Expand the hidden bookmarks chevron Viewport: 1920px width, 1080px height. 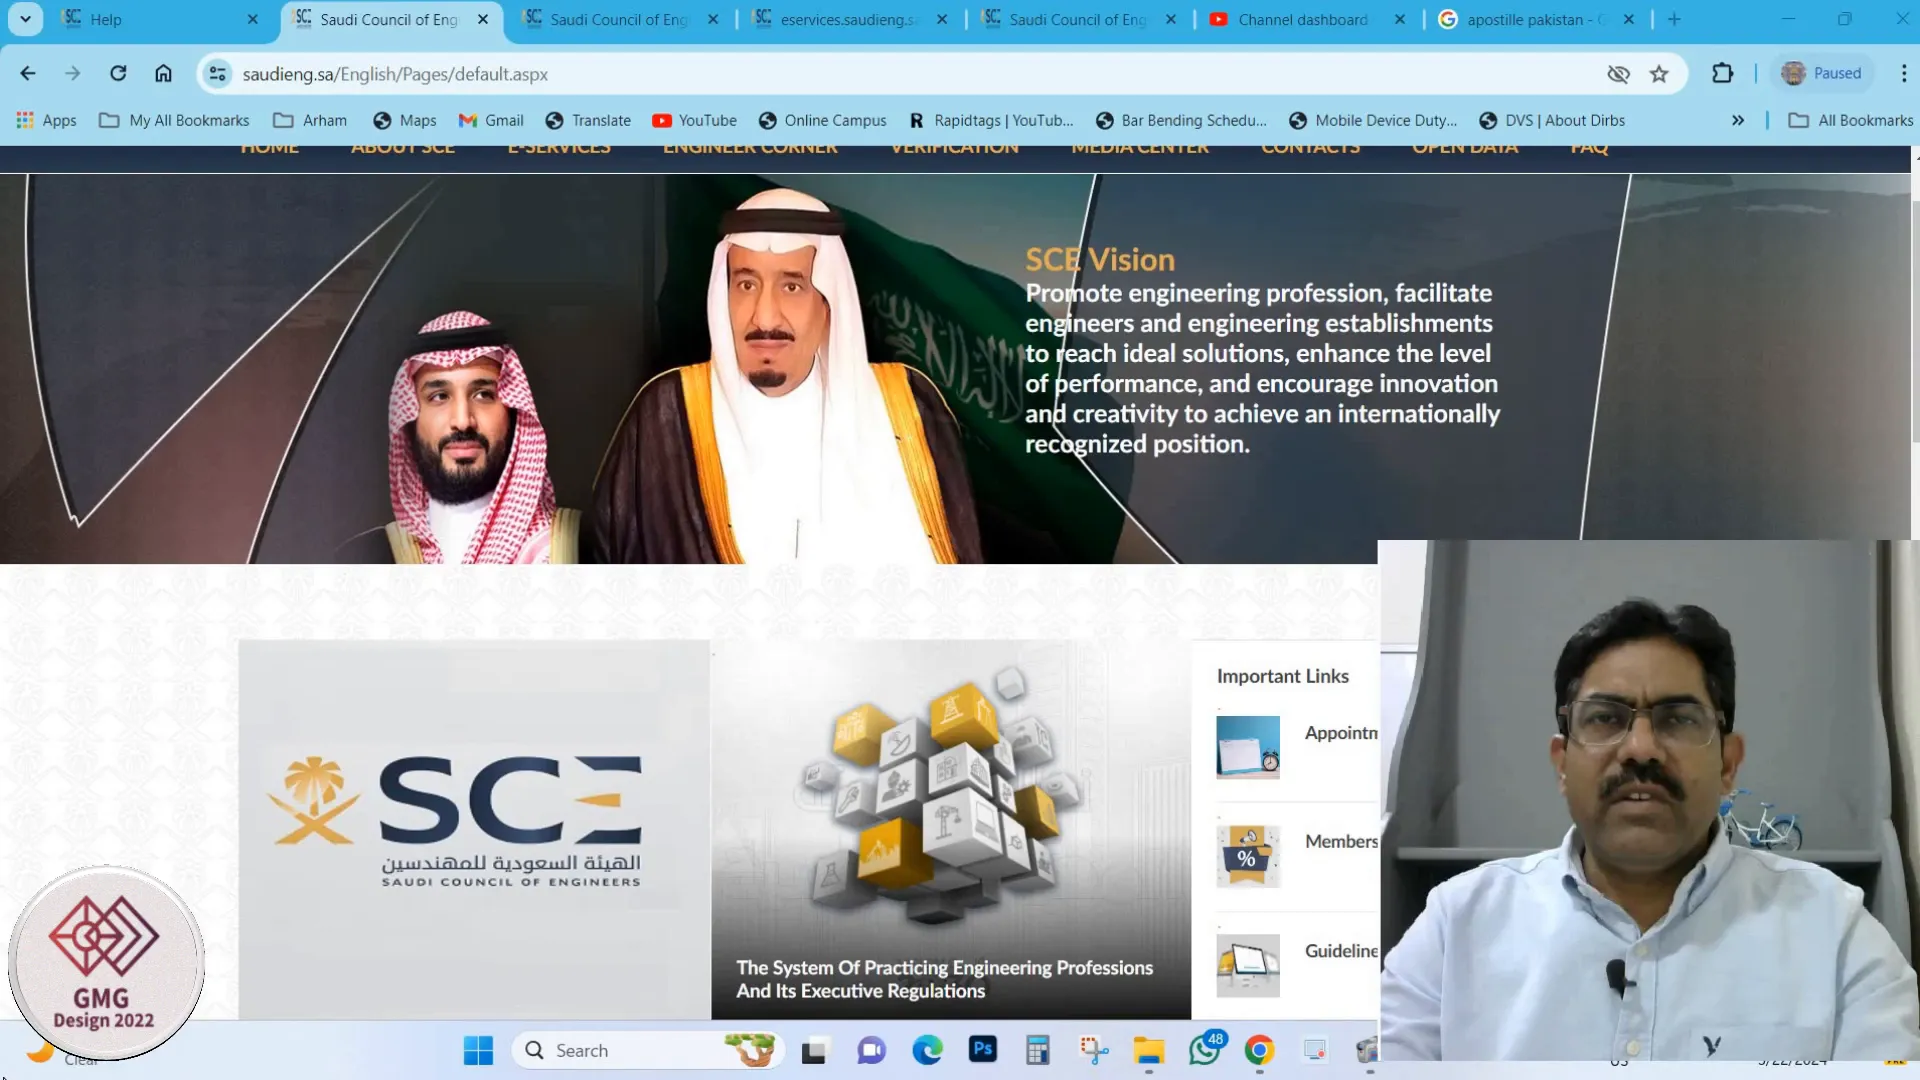coord(1738,120)
